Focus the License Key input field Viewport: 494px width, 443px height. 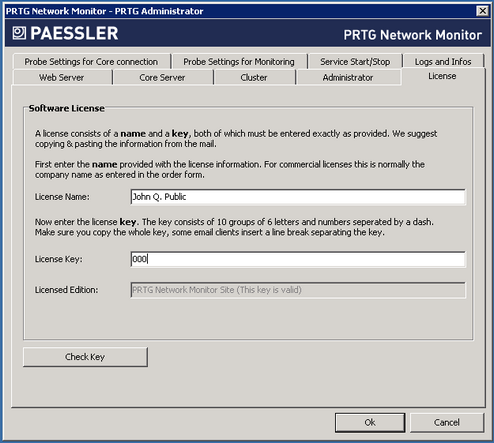298,259
